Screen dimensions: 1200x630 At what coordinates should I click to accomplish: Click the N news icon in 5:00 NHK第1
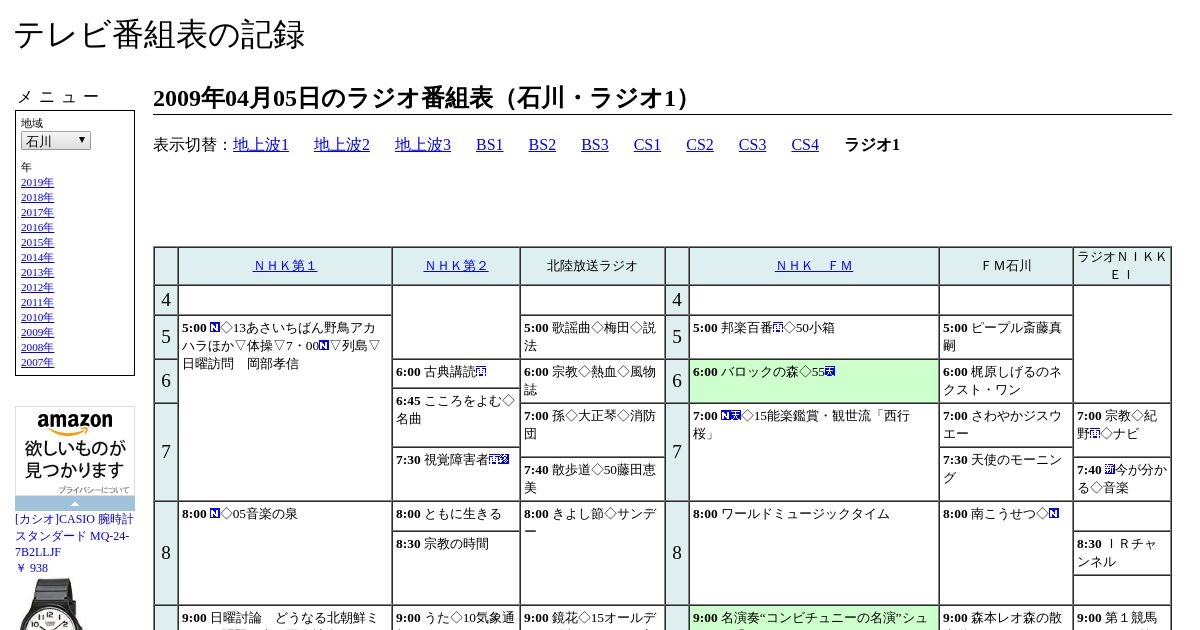215,328
